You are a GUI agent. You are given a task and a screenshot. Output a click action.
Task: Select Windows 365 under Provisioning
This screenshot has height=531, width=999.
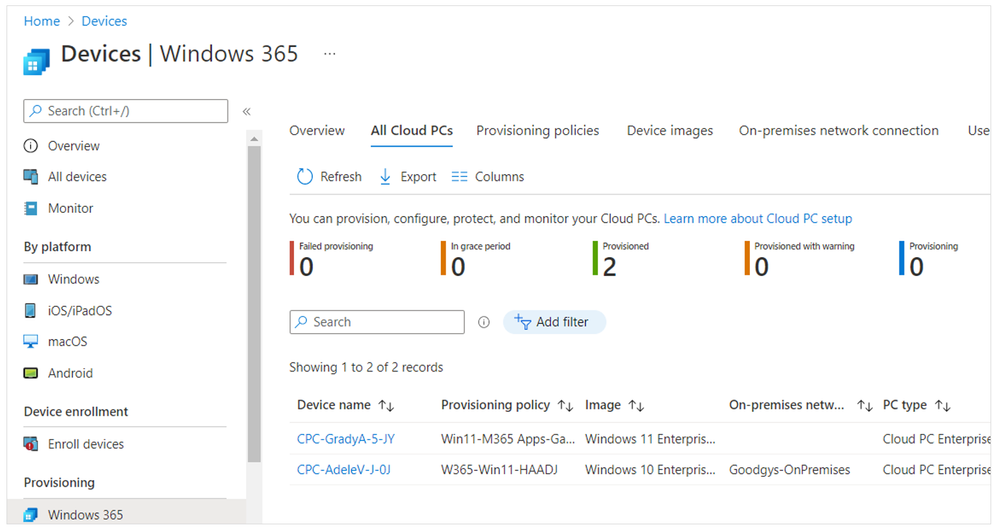click(x=85, y=514)
